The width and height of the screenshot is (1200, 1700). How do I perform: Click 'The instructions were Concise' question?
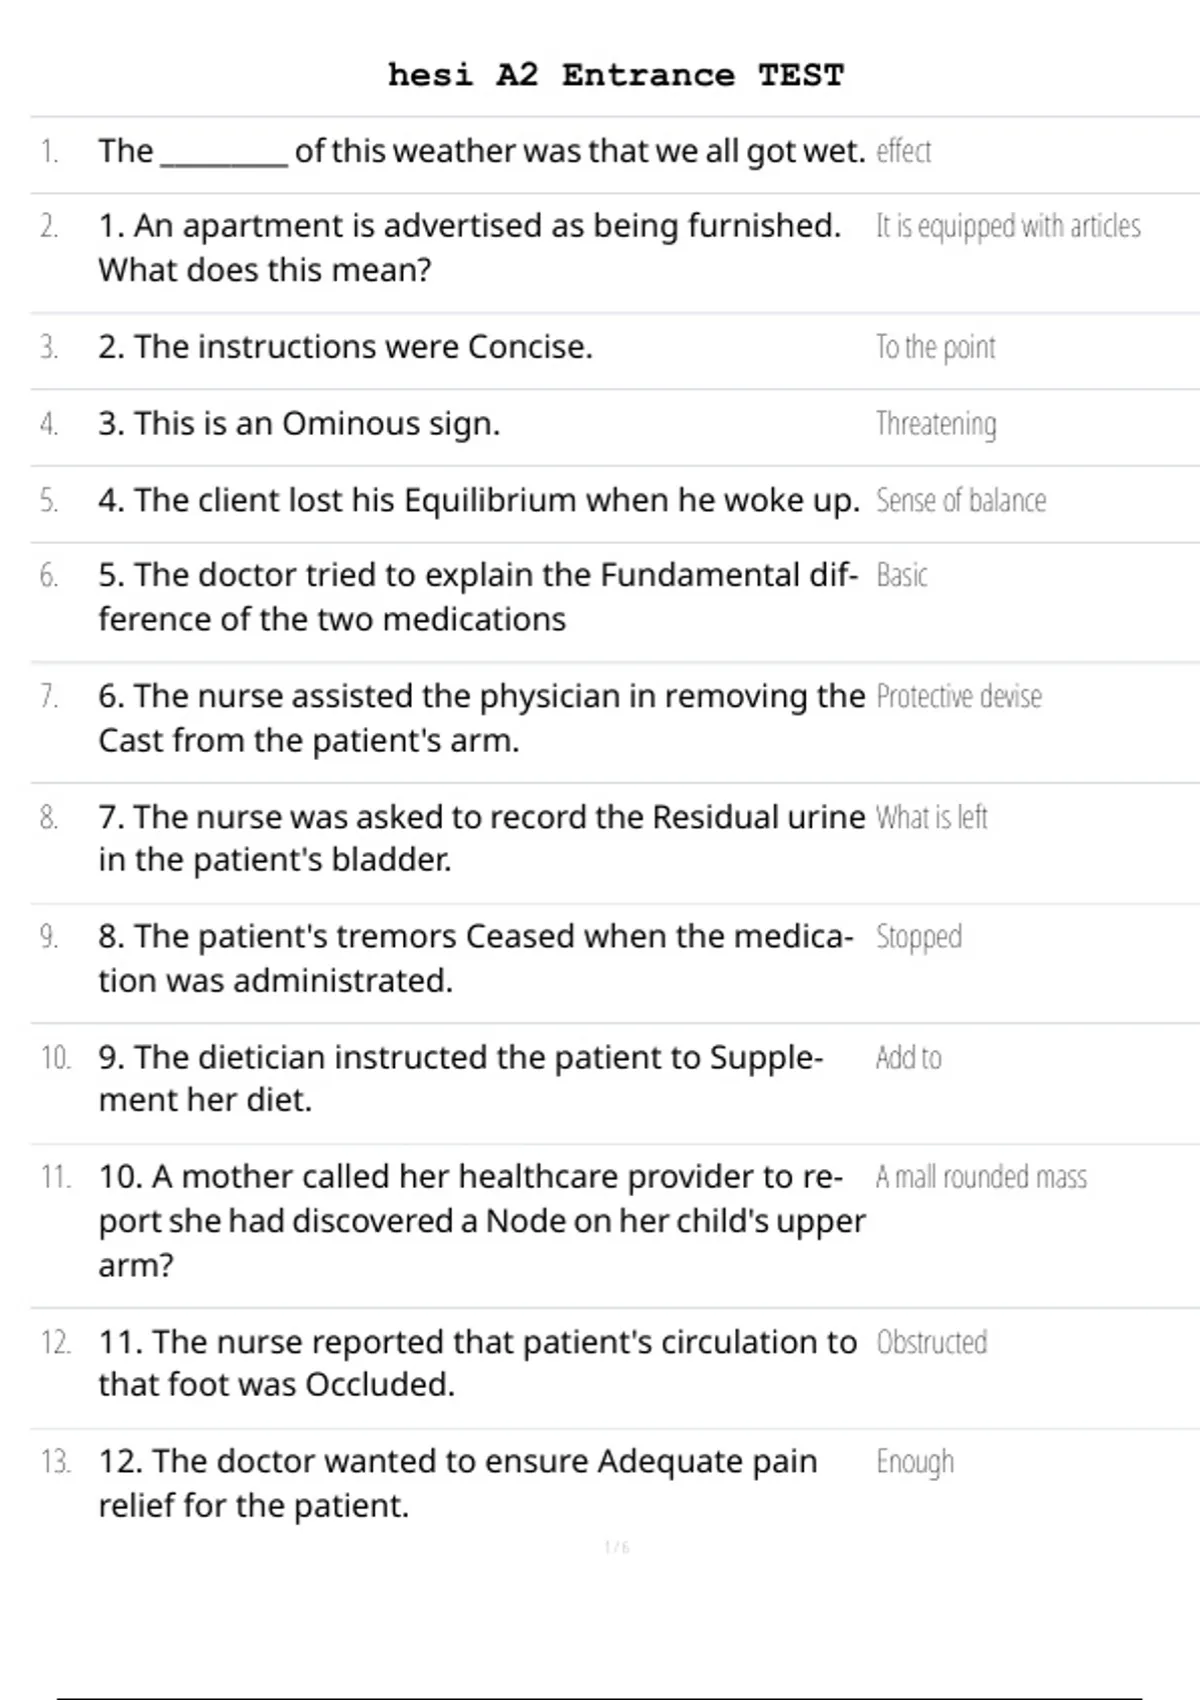(x=345, y=347)
